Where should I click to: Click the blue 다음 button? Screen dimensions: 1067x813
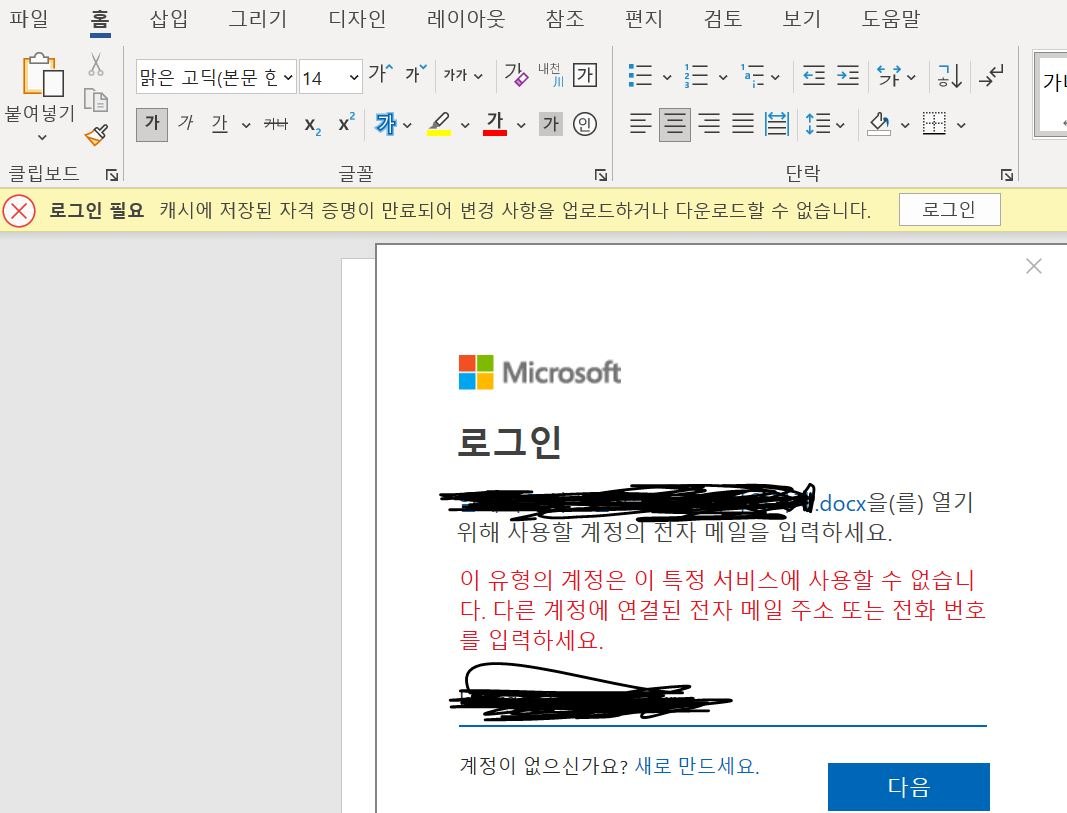tap(908, 786)
